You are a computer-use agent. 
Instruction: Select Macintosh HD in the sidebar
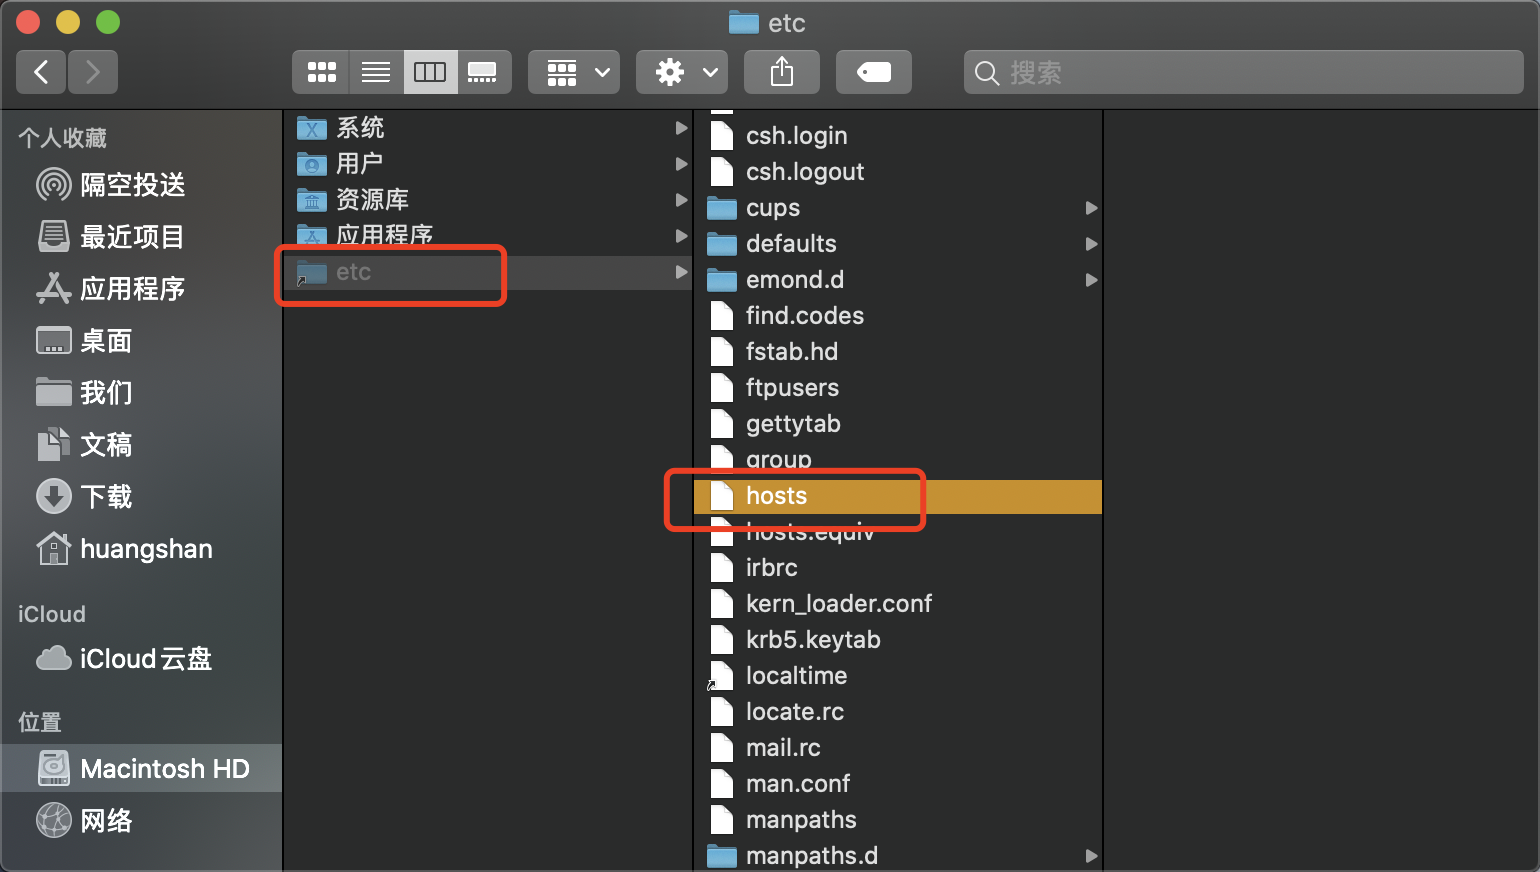point(140,769)
